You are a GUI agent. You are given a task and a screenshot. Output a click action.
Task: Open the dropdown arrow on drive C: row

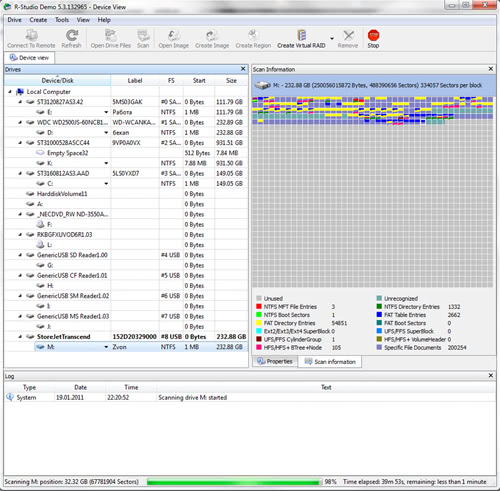(106, 184)
